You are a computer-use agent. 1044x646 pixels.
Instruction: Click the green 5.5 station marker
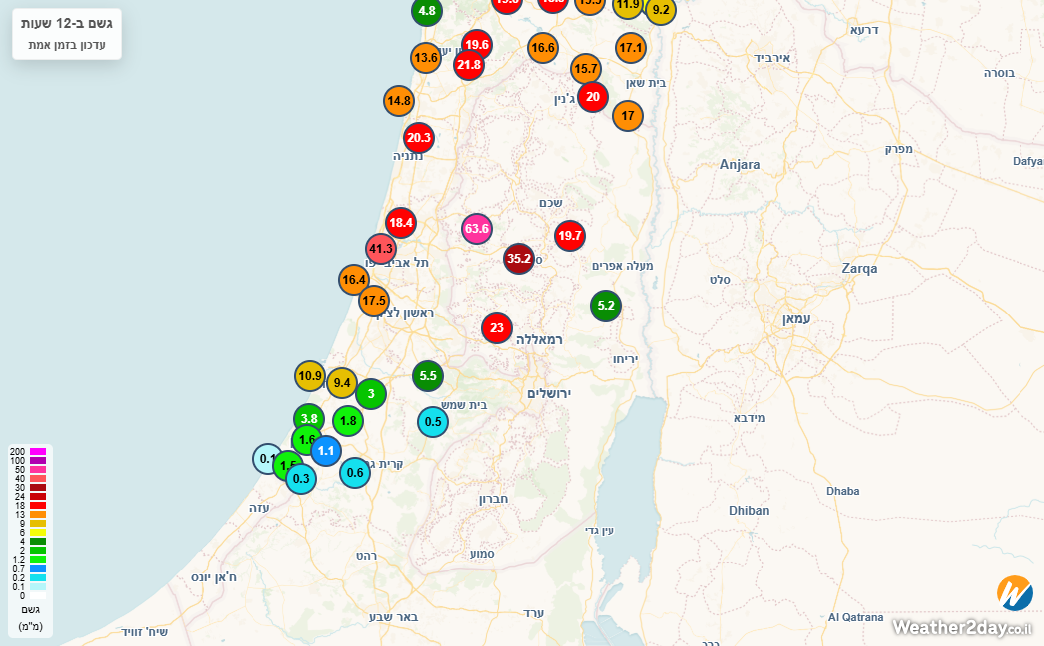(428, 376)
